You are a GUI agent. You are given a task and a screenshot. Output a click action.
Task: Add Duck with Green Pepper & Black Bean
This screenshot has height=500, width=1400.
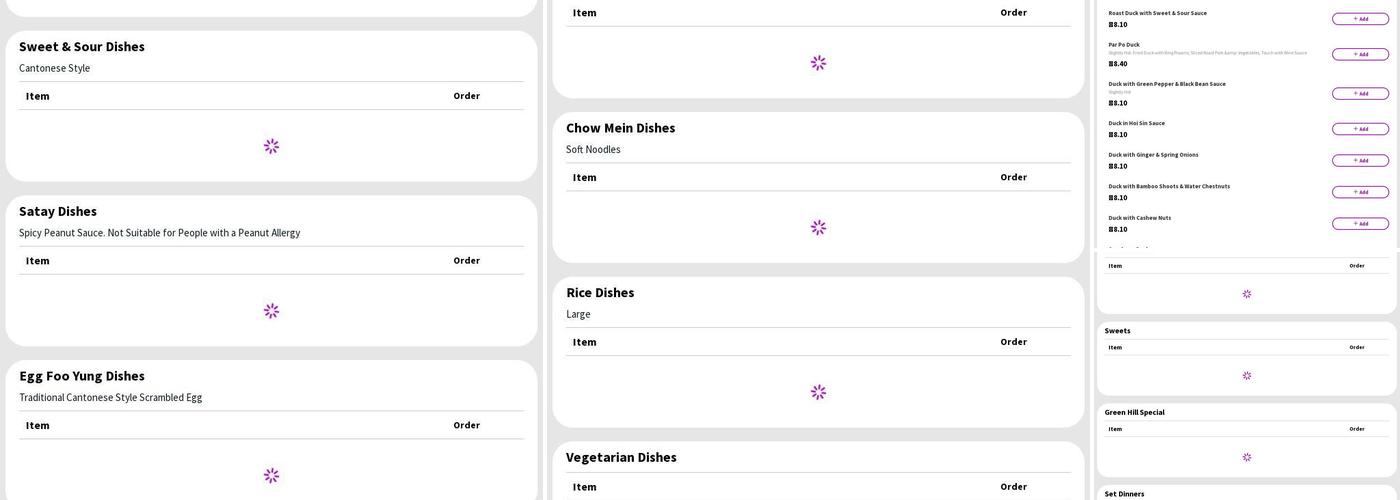[x=1360, y=94]
